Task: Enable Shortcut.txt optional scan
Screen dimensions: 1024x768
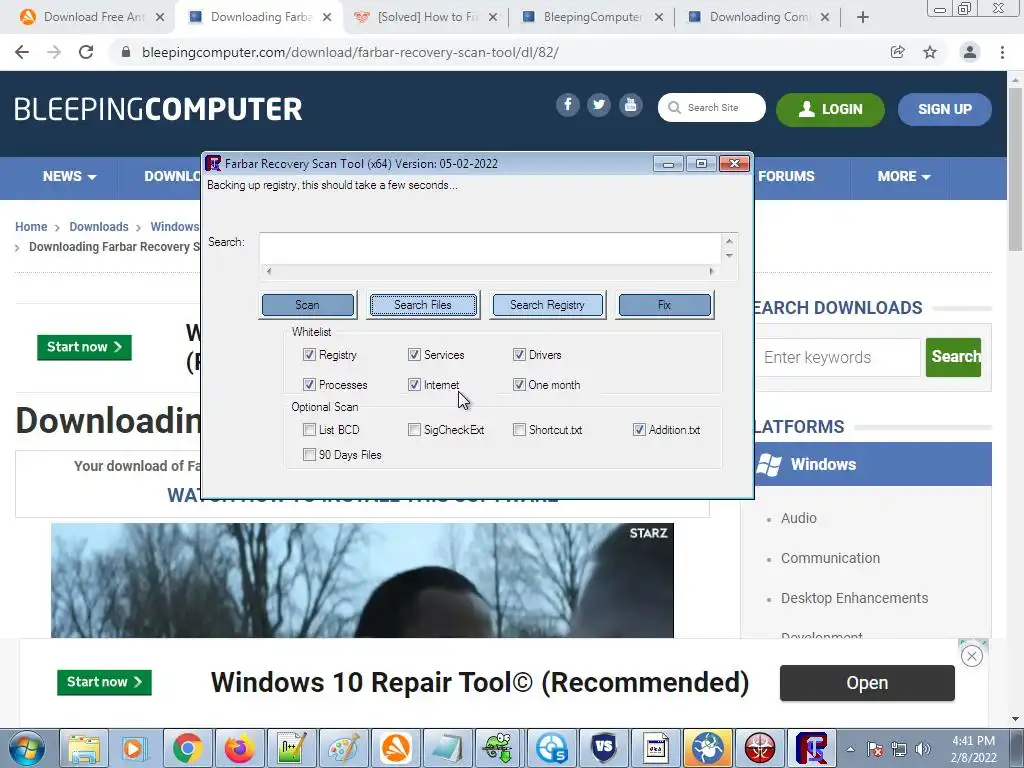Action: [519, 430]
